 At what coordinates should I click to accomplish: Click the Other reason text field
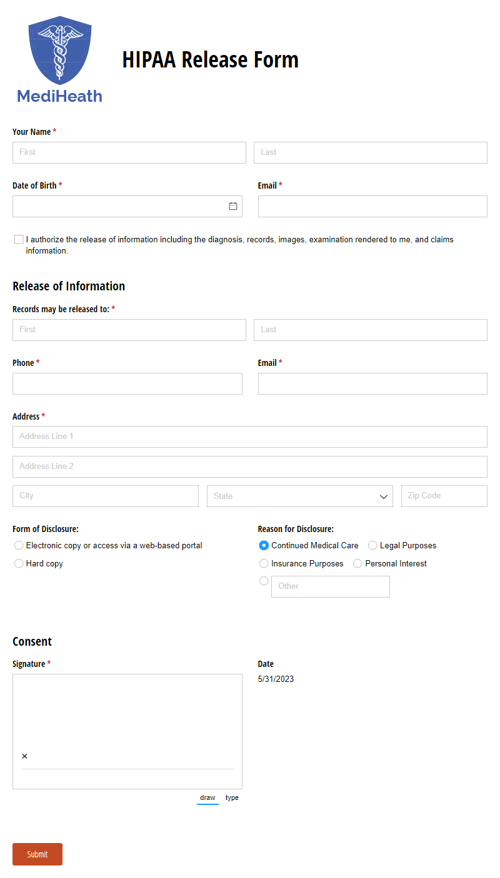coord(330,586)
